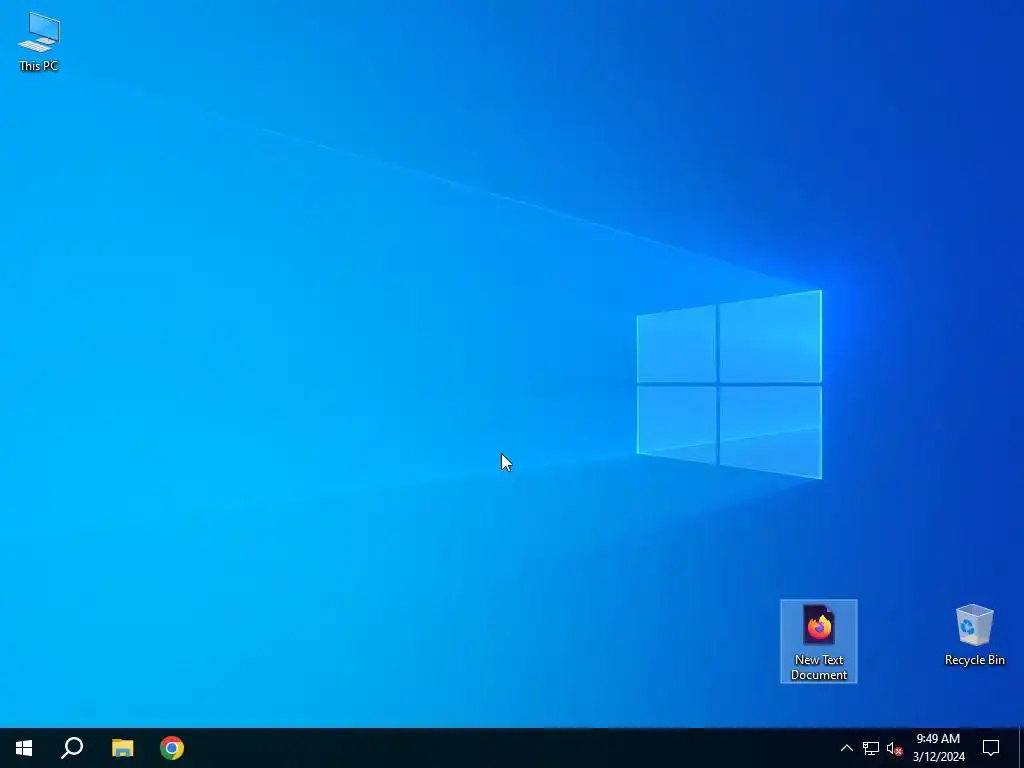This screenshot has width=1024, height=768.
Task: Click the "Recycle Bin" label text
Action: [974, 660]
